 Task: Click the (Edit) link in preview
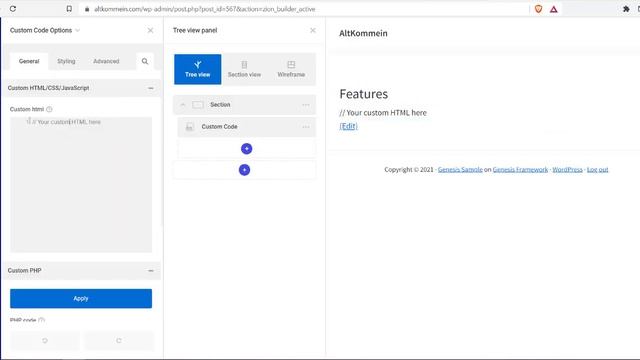click(x=349, y=126)
